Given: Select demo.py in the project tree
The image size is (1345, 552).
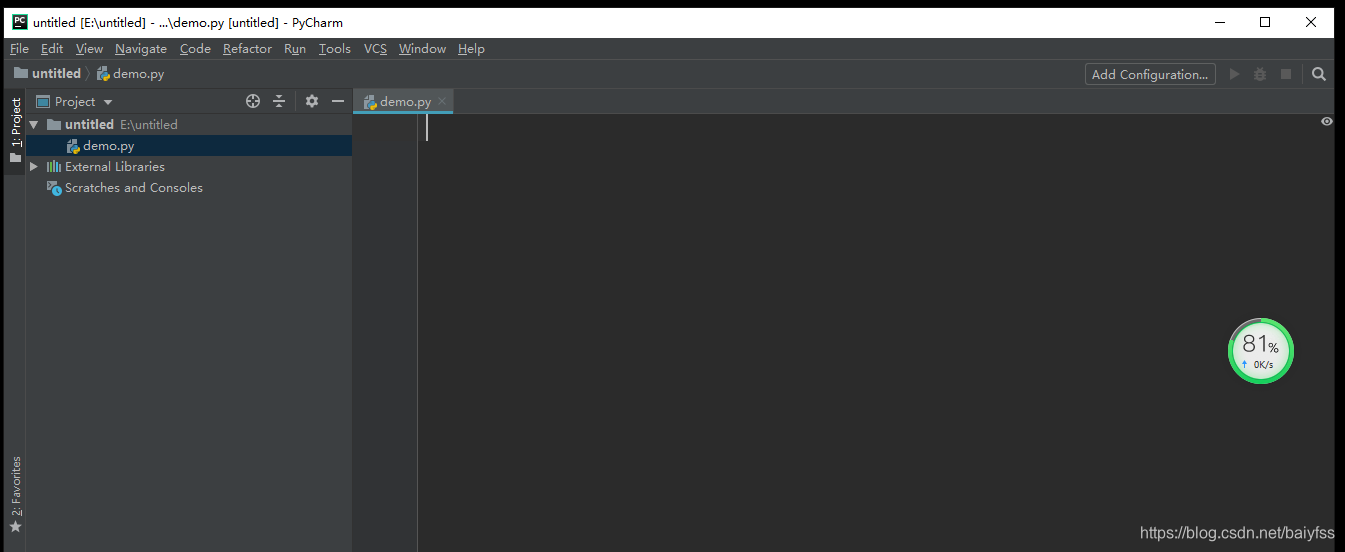Looking at the screenshot, I should tap(189, 146).
